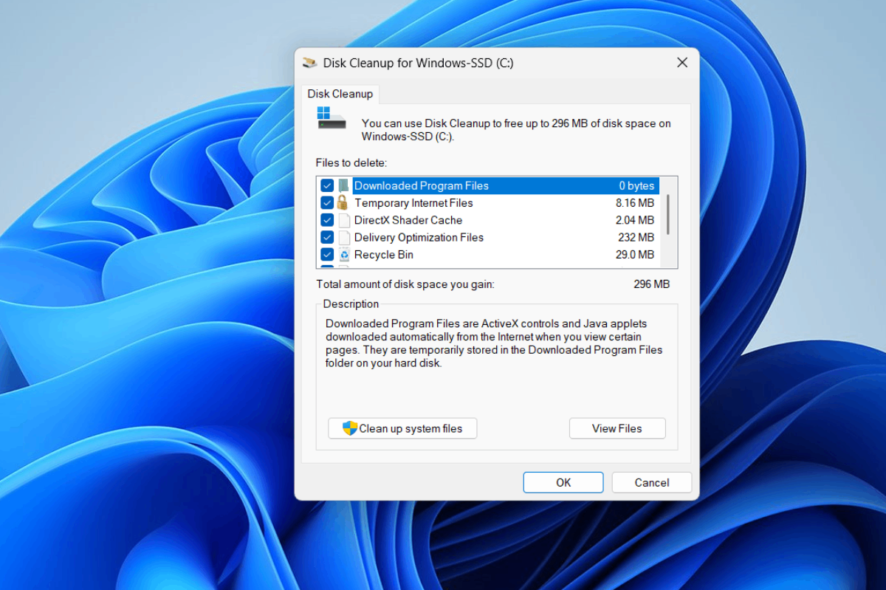Toggle the Delivery Optimization Files checkbox
The image size is (886, 590).
(x=327, y=237)
